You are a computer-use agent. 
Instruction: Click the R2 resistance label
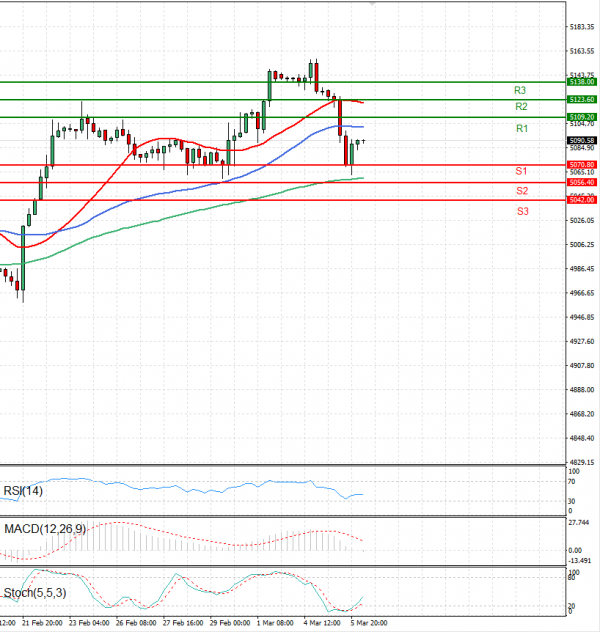521,106
